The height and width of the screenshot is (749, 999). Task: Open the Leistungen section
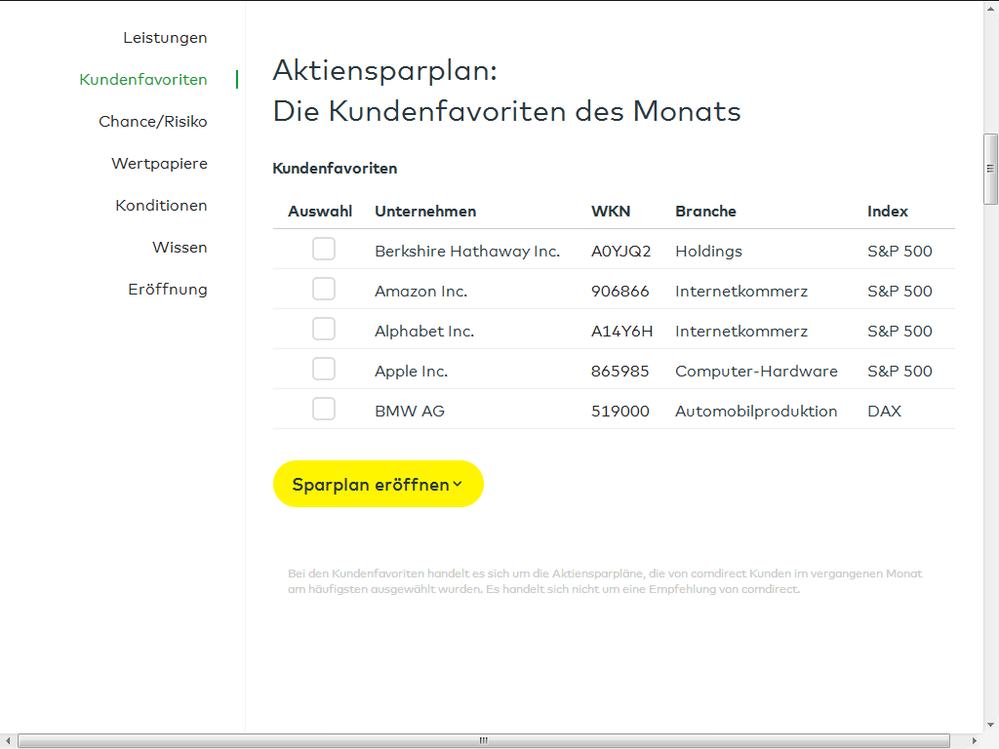click(x=164, y=37)
